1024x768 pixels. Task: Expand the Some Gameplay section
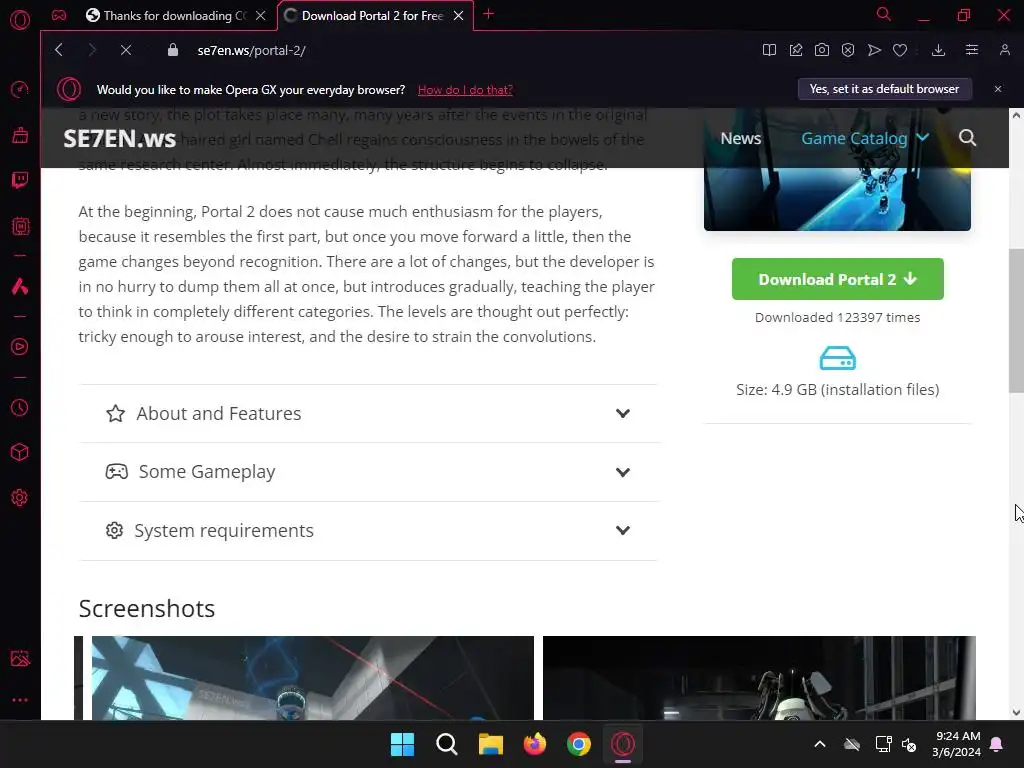(x=368, y=472)
